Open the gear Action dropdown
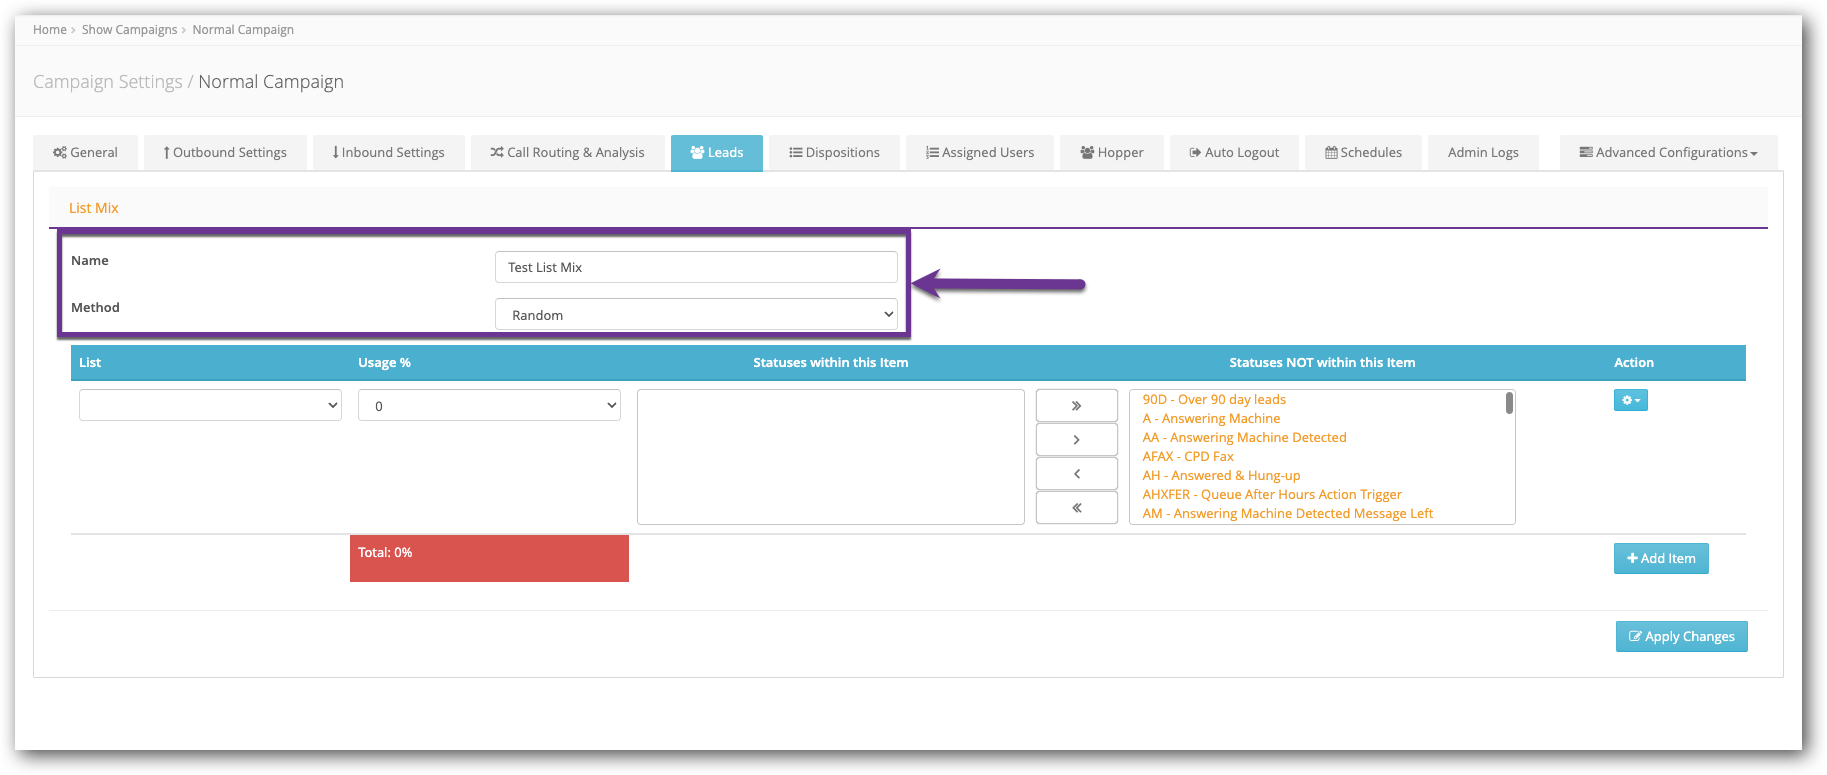The height and width of the screenshot is (775, 1827). tap(1630, 400)
